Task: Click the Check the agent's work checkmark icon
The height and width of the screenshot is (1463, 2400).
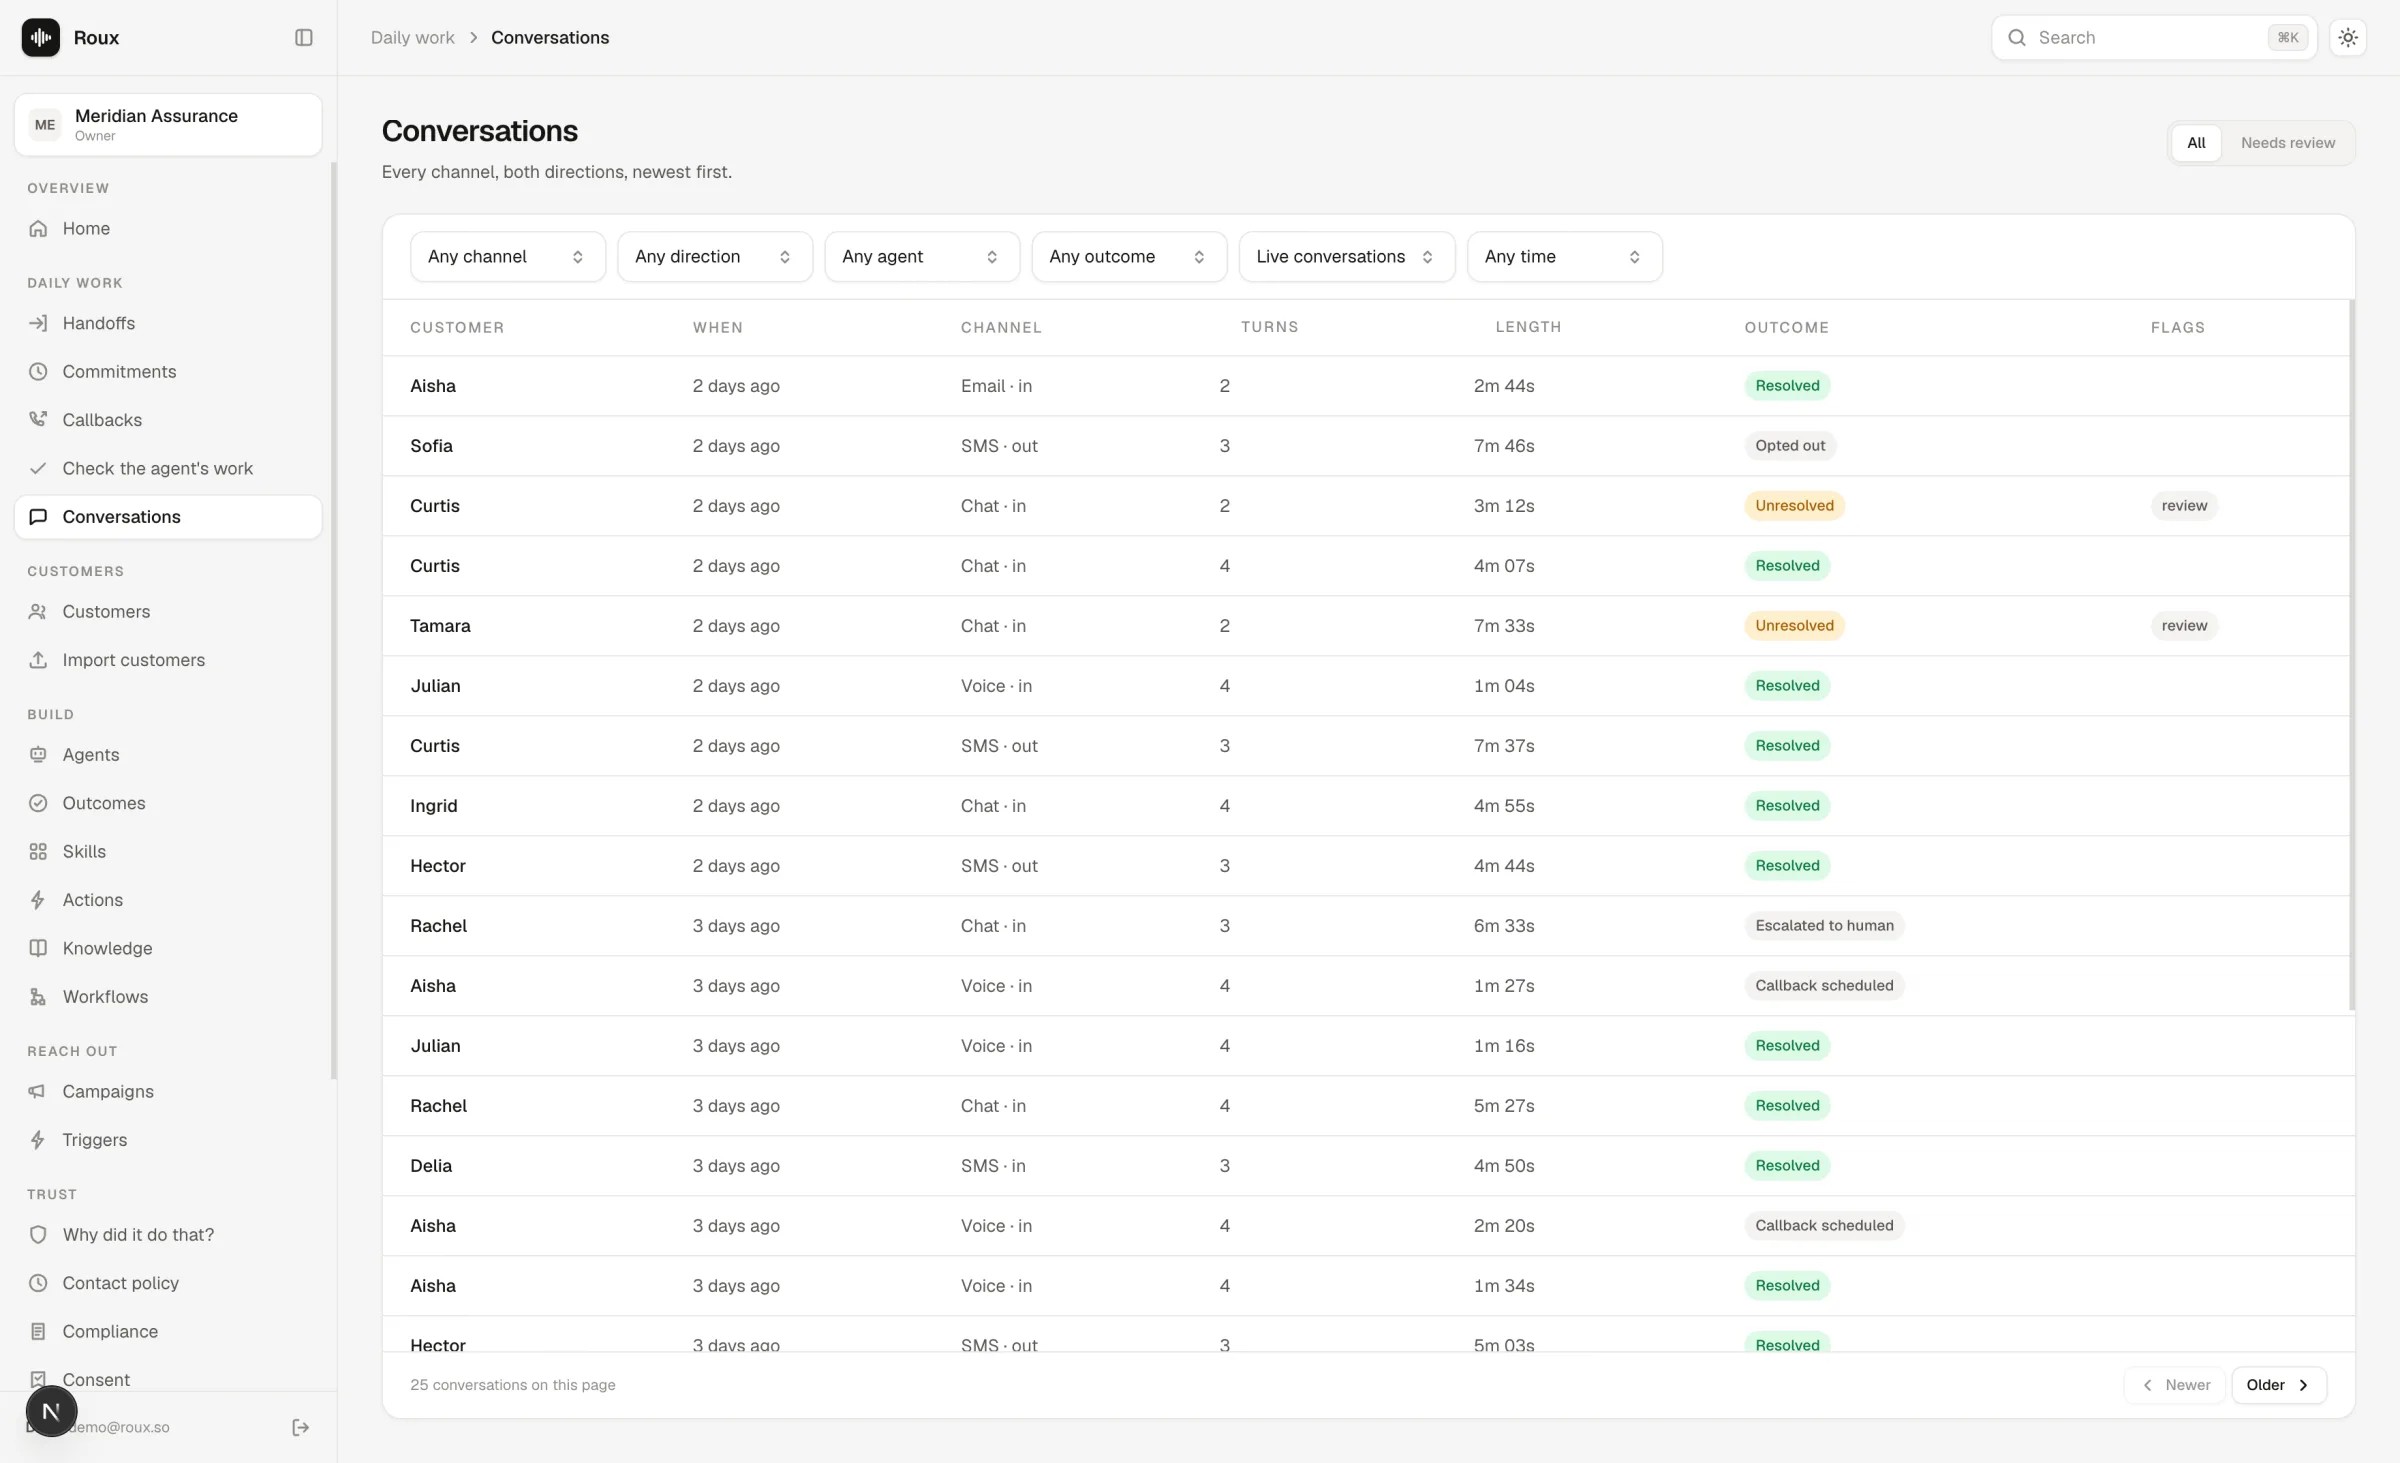Action: click(38, 468)
